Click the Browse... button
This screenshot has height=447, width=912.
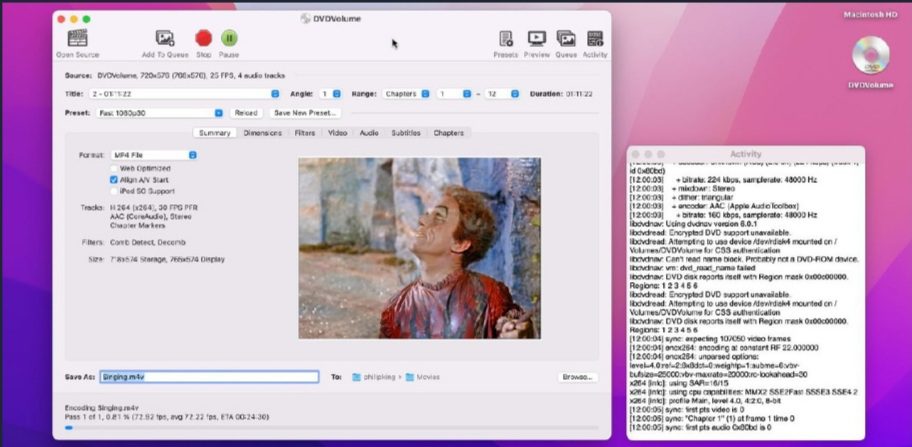click(x=577, y=377)
